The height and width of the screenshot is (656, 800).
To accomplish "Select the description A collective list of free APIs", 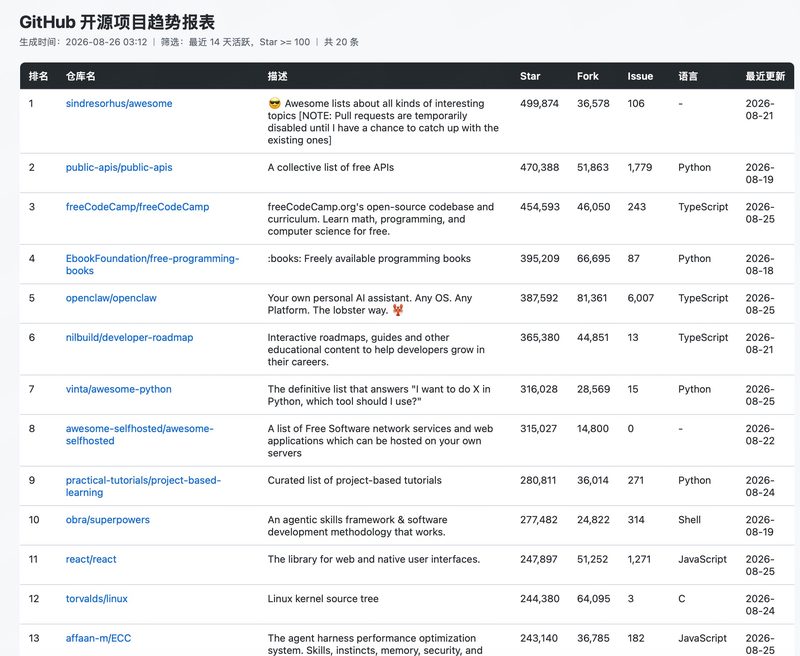I will tap(331, 167).
